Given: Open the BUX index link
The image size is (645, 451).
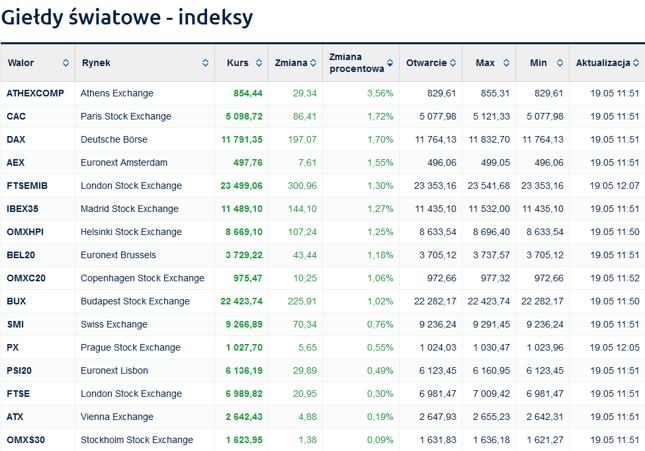Looking at the screenshot, I should pyautogui.click(x=16, y=300).
